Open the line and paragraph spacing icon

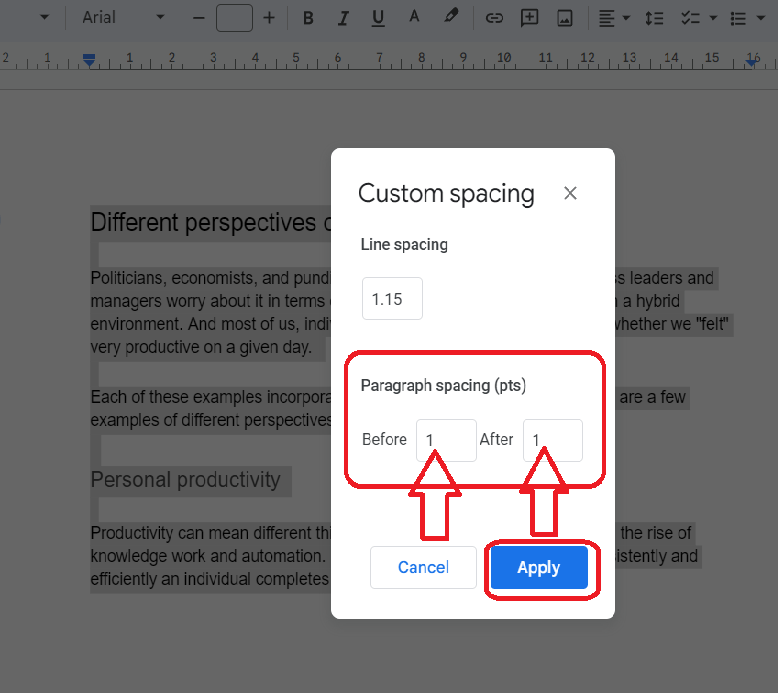(654, 18)
